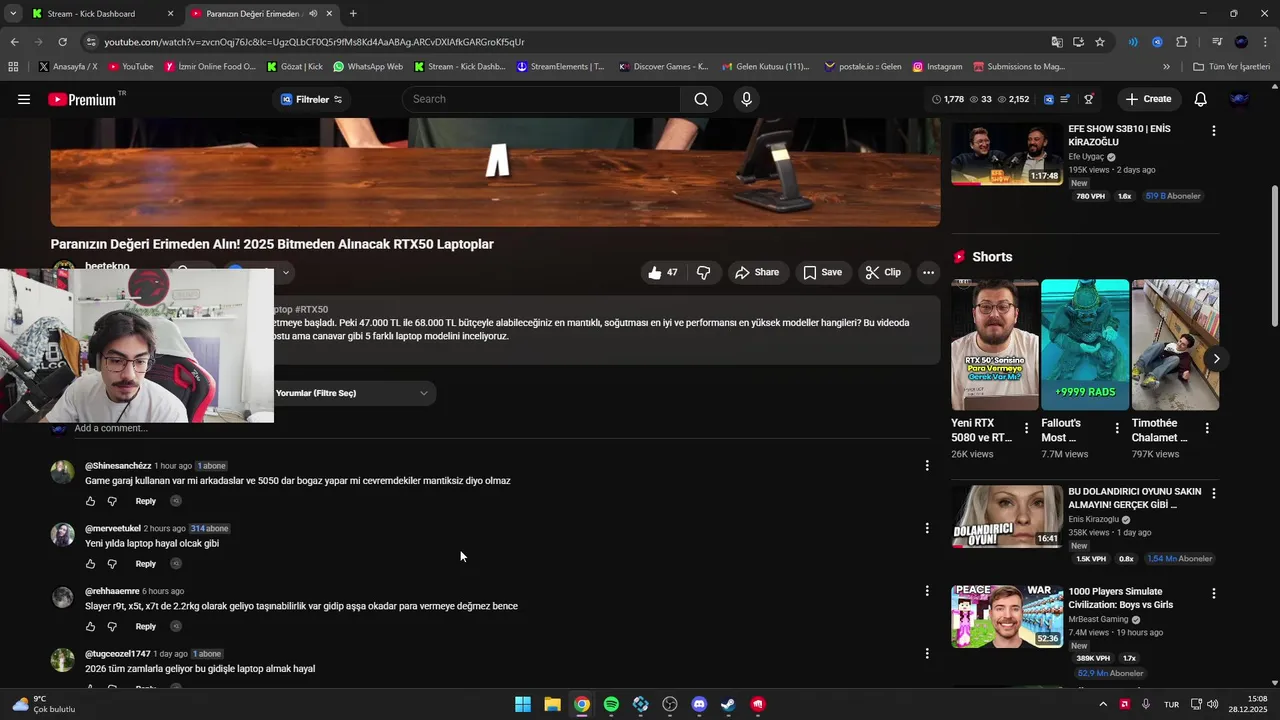Open media controls icon in toolbar

(x=1217, y=42)
